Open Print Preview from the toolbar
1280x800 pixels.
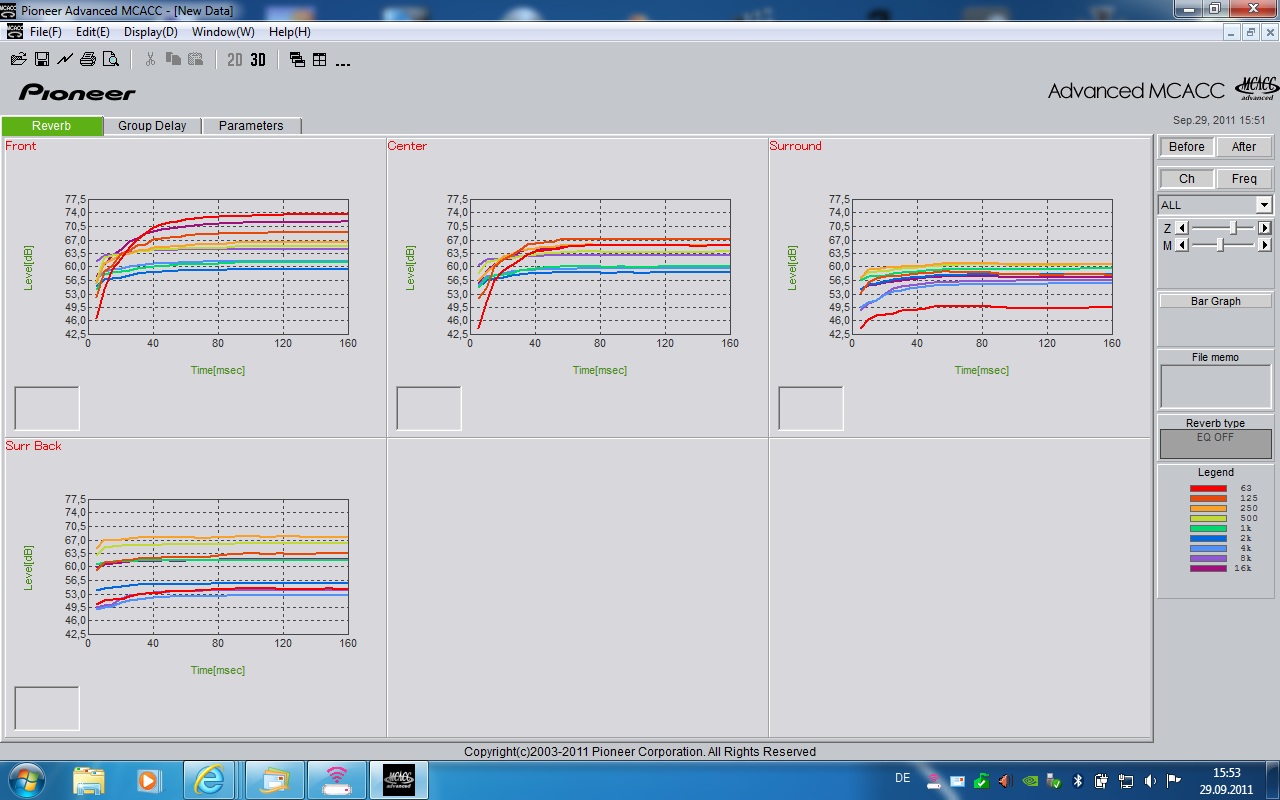click(x=111, y=60)
